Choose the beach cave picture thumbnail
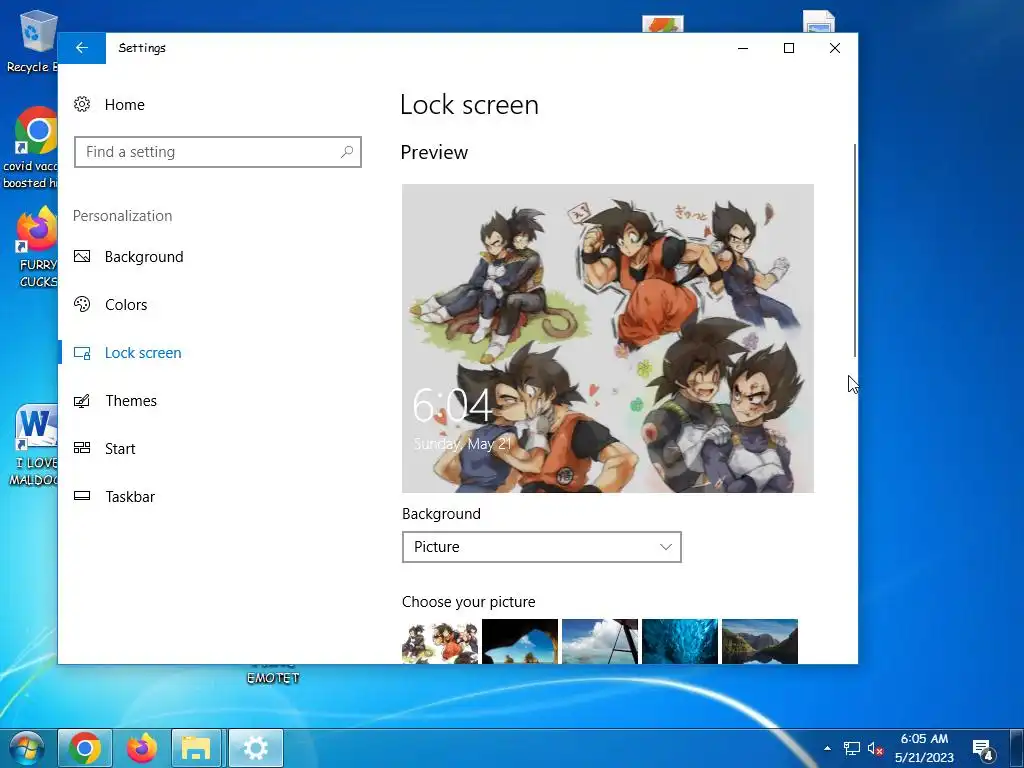Screen dimensions: 1024x768 tap(520, 641)
